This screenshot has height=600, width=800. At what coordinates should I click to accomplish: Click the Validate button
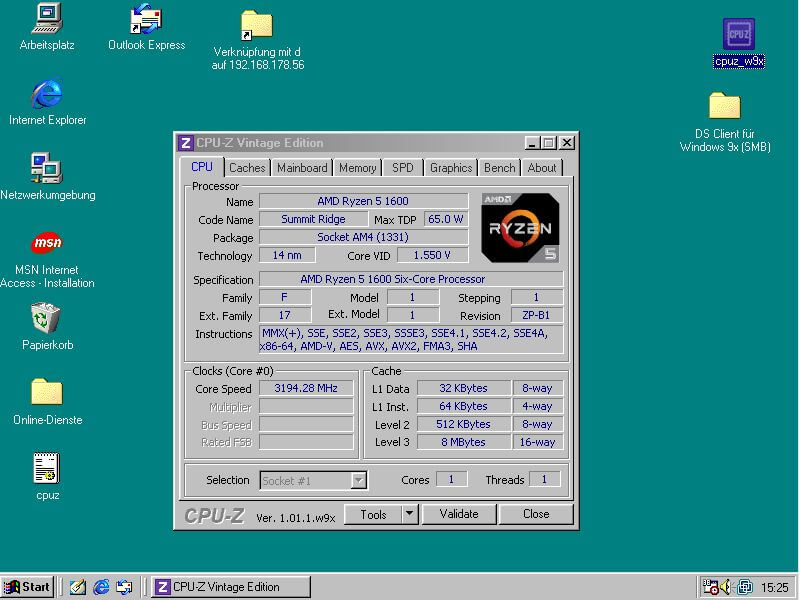(x=459, y=514)
